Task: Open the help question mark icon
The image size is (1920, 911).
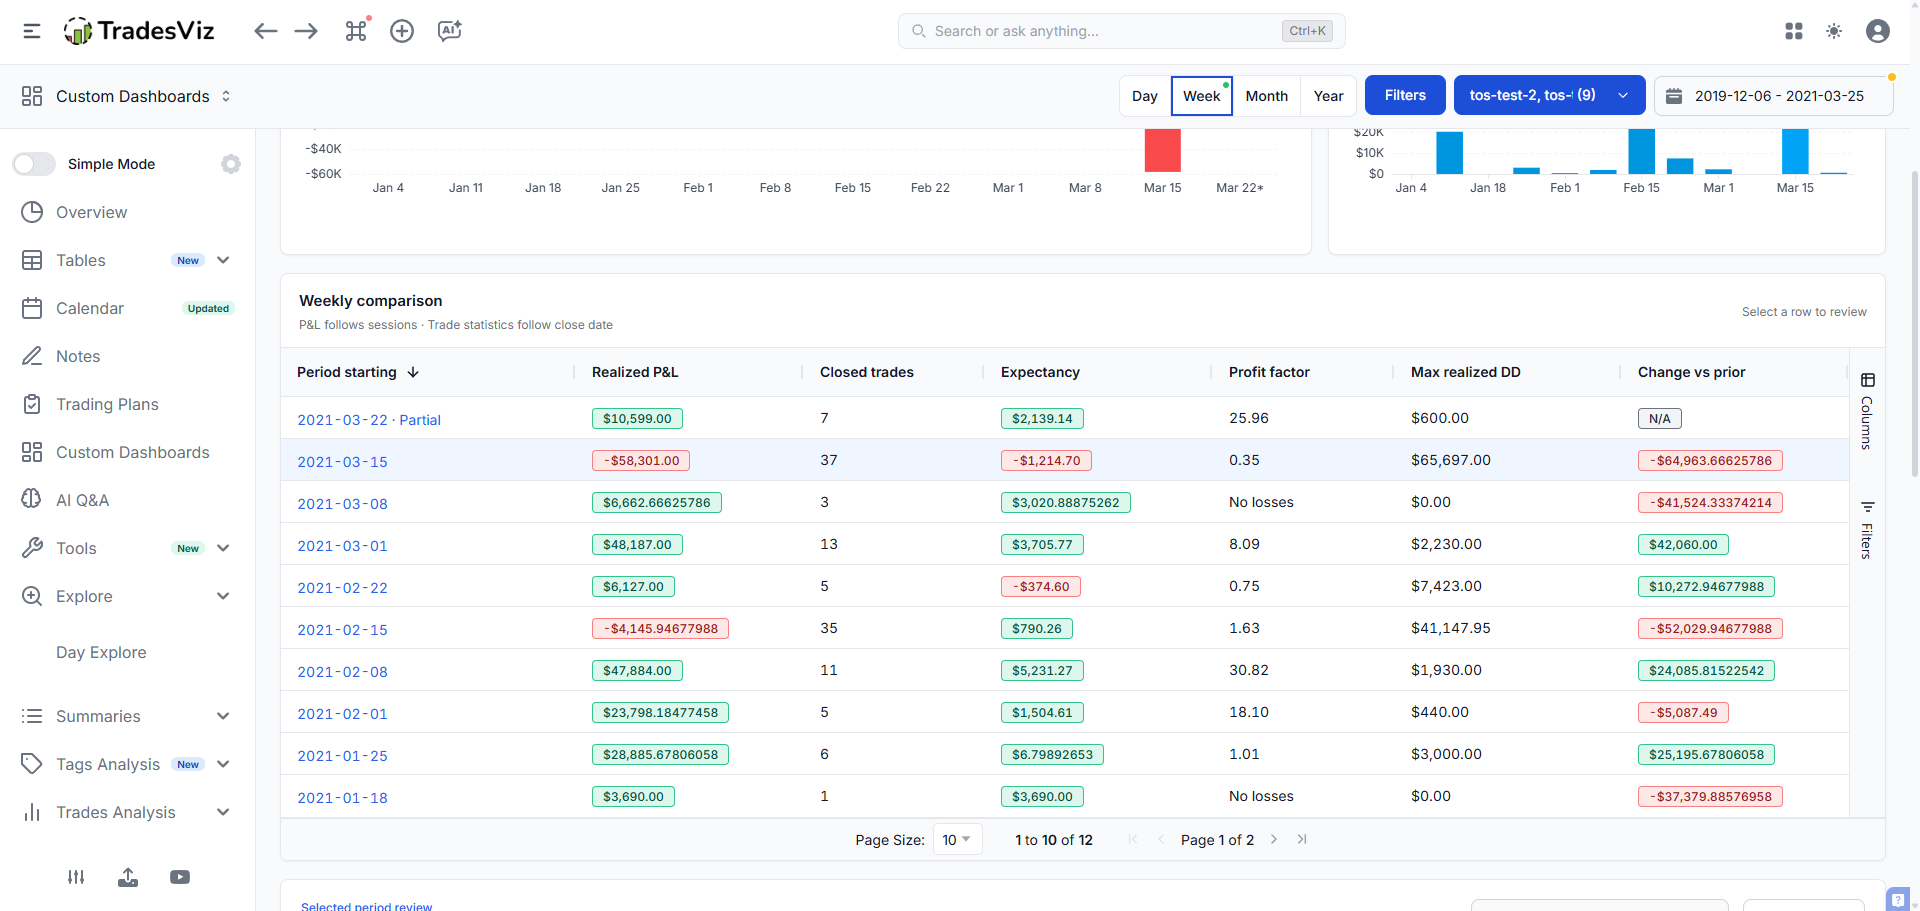Action: [x=1898, y=899]
